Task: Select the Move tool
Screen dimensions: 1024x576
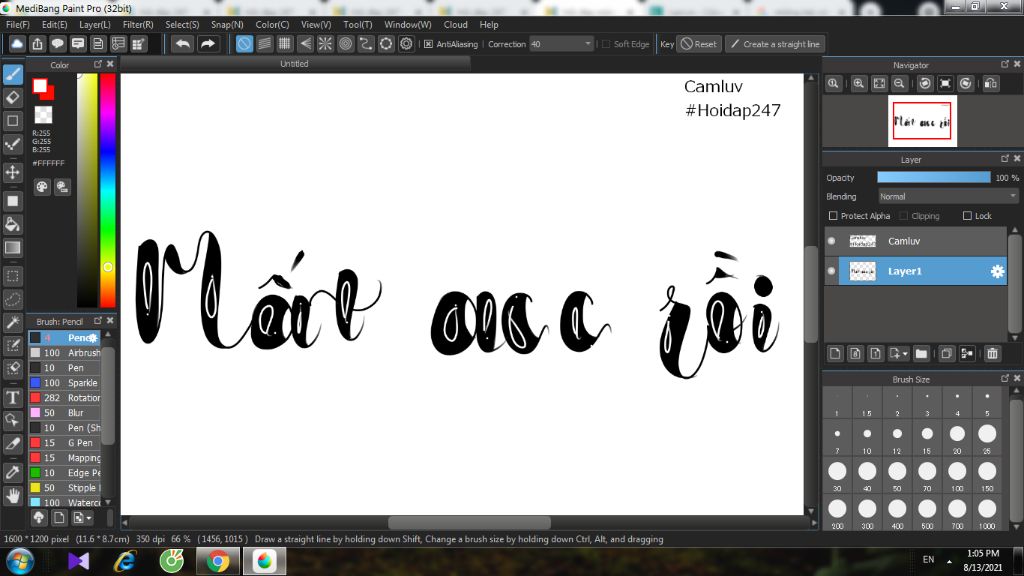Action: [13, 172]
